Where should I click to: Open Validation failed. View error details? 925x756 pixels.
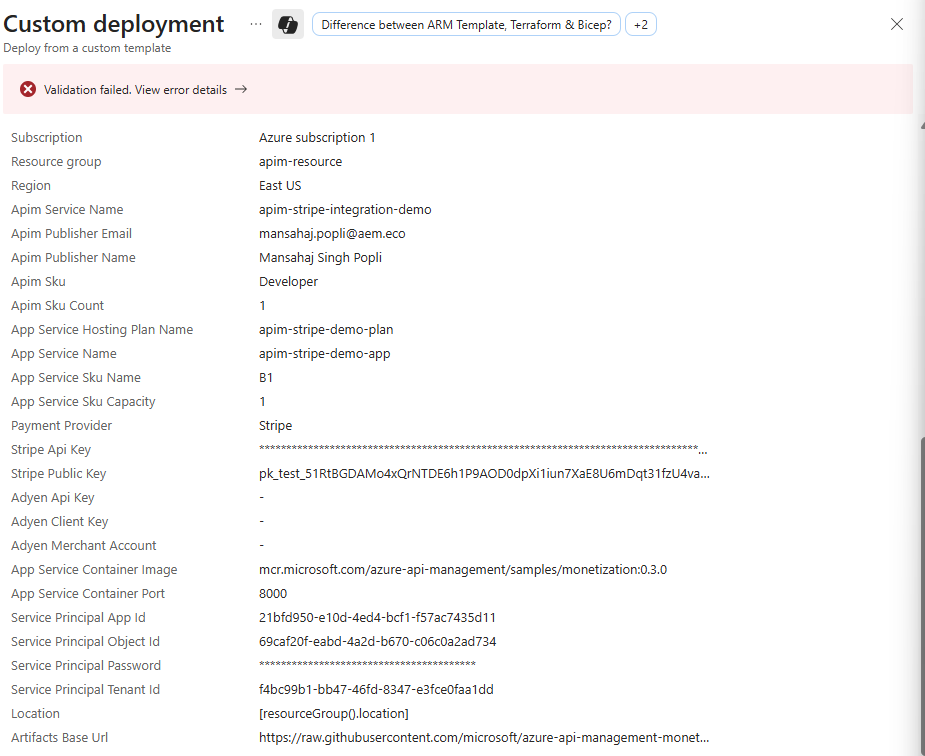pos(135,90)
